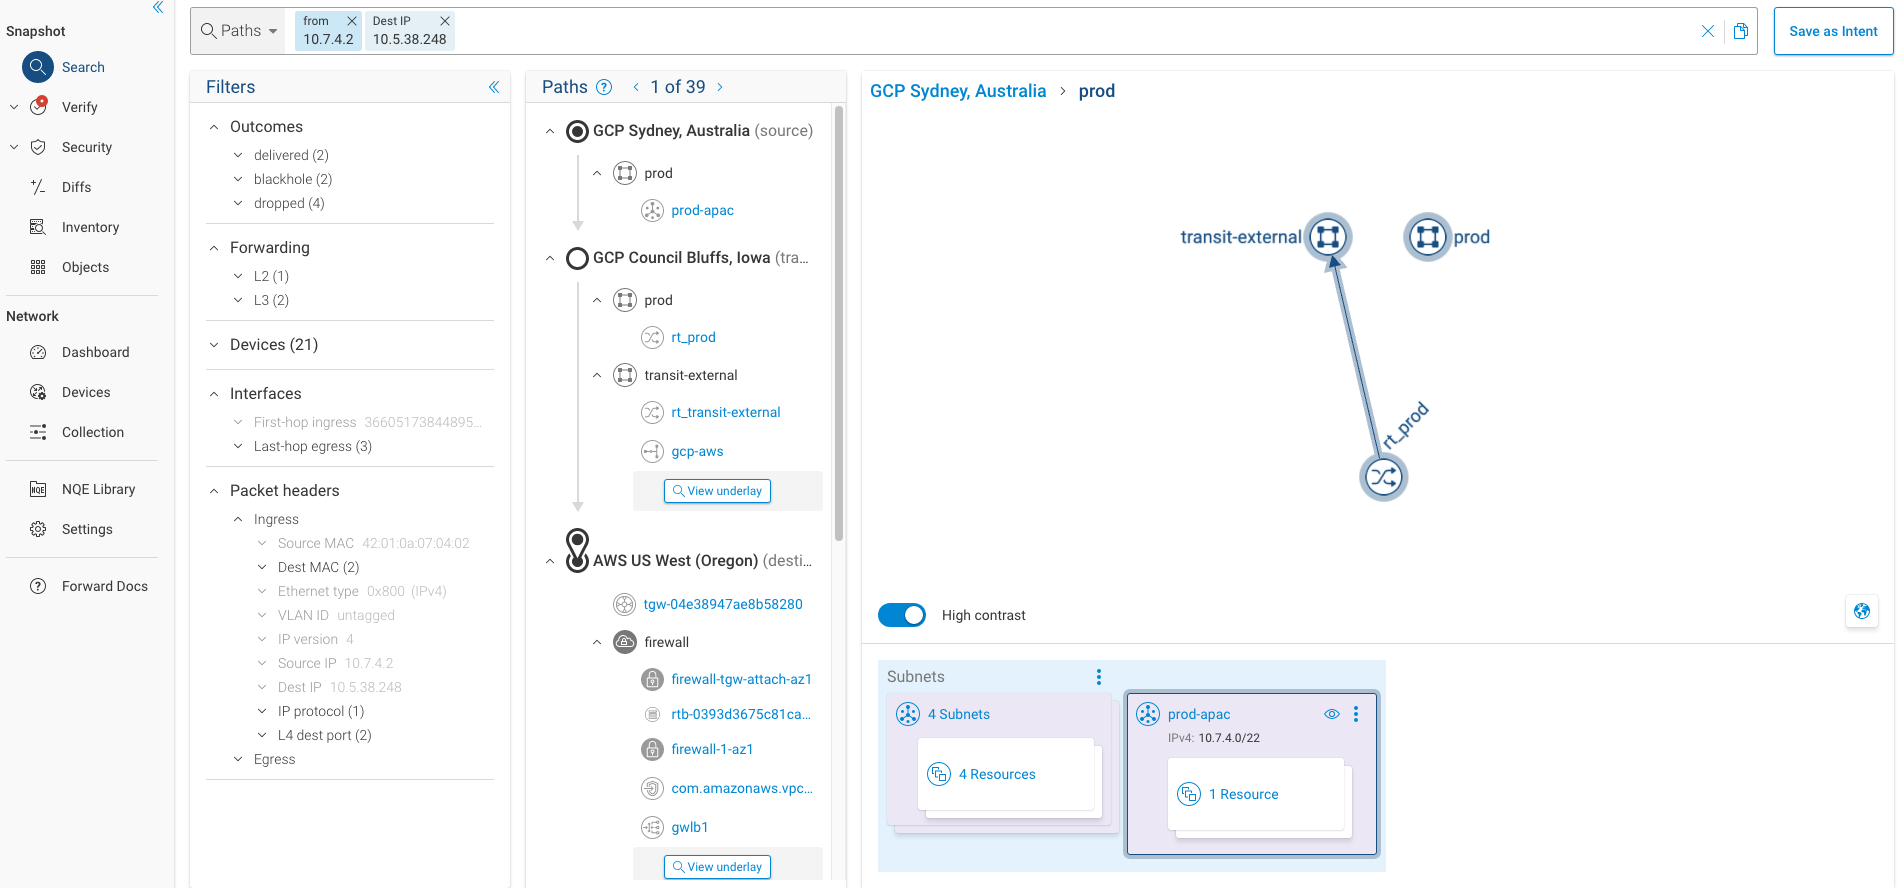Viewport: 1904px width, 888px height.
Task: Toggle High contrast switch off
Action: point(901,615)
